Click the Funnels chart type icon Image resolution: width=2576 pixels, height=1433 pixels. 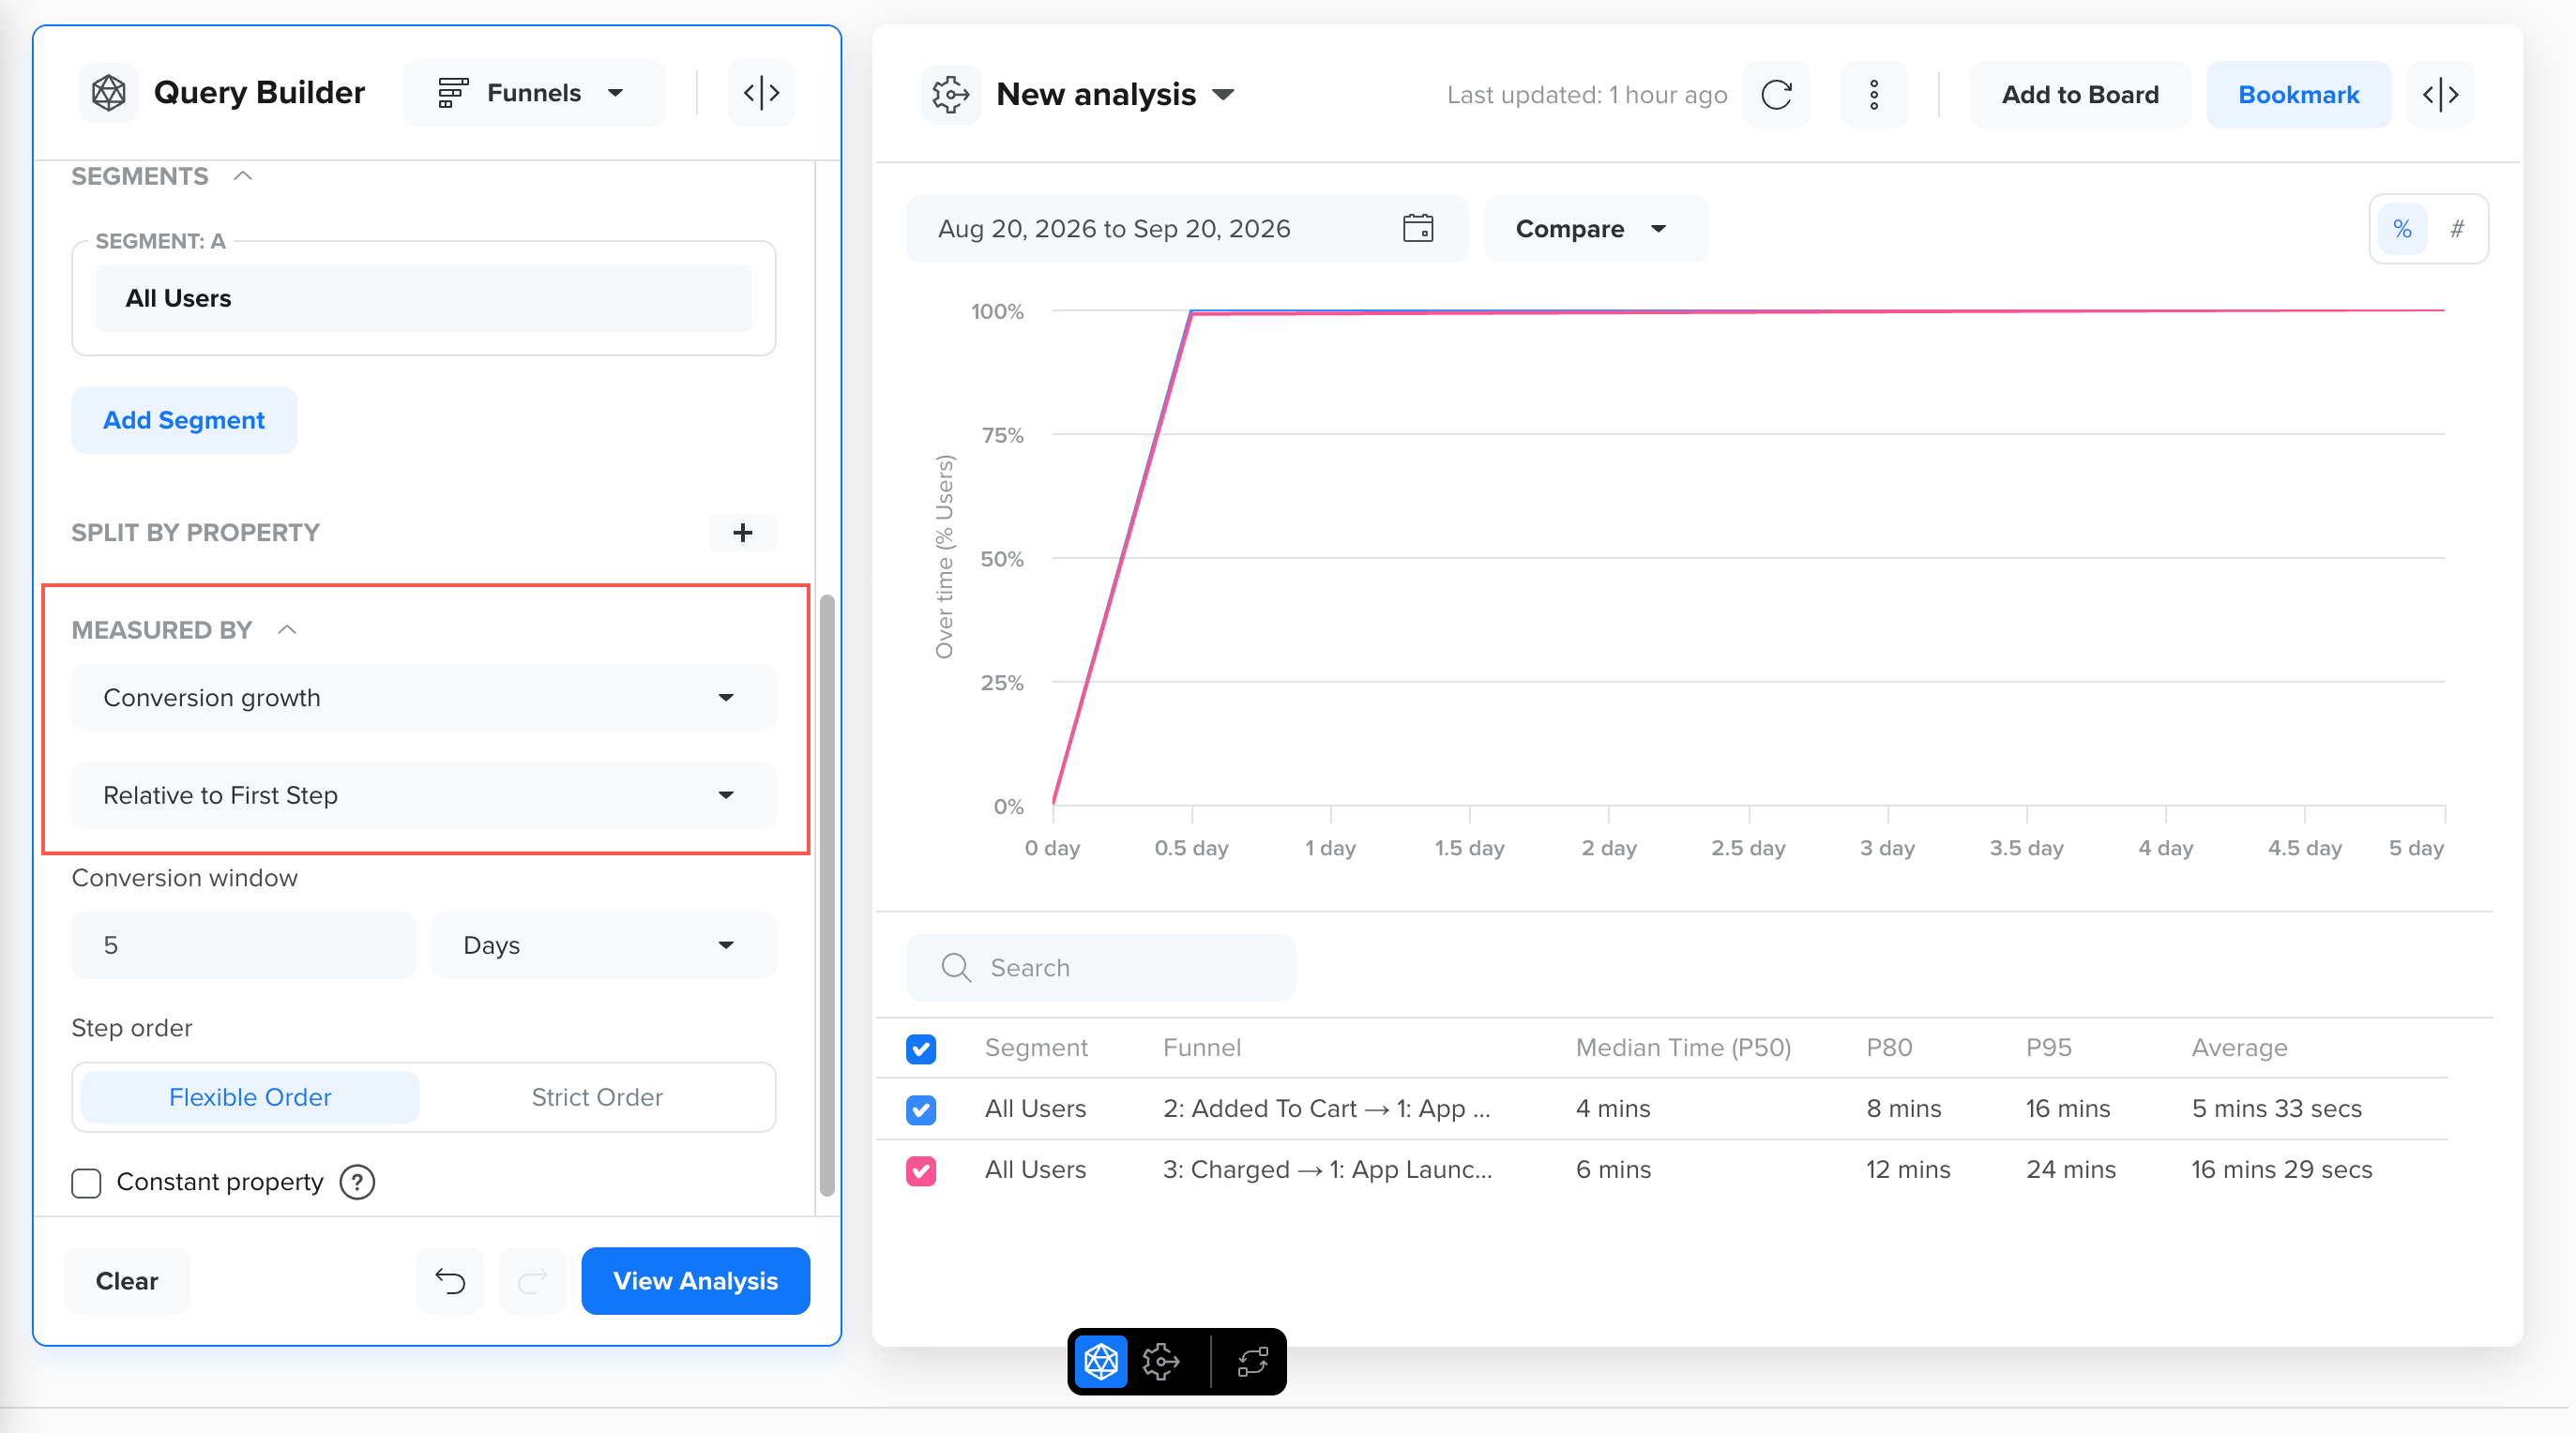453,93
